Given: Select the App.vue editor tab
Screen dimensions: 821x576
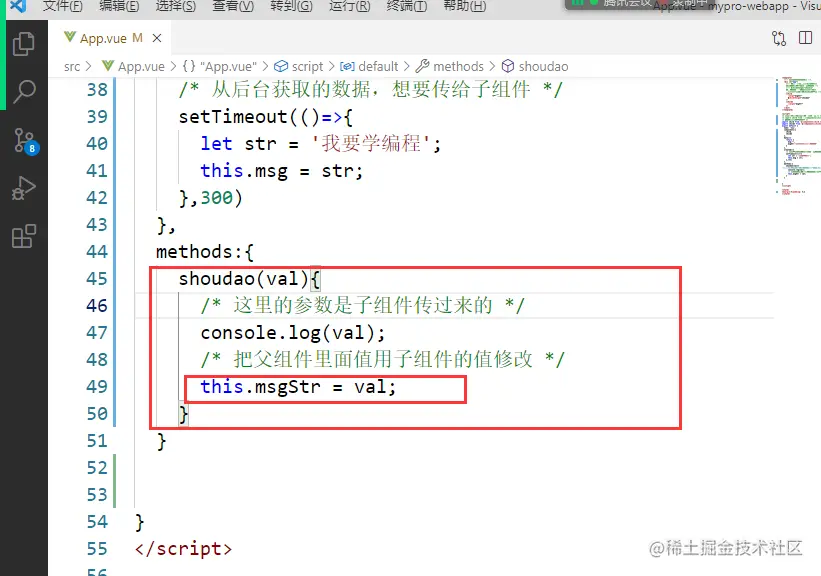Looking at the screenshot, I should click(105, 37).
